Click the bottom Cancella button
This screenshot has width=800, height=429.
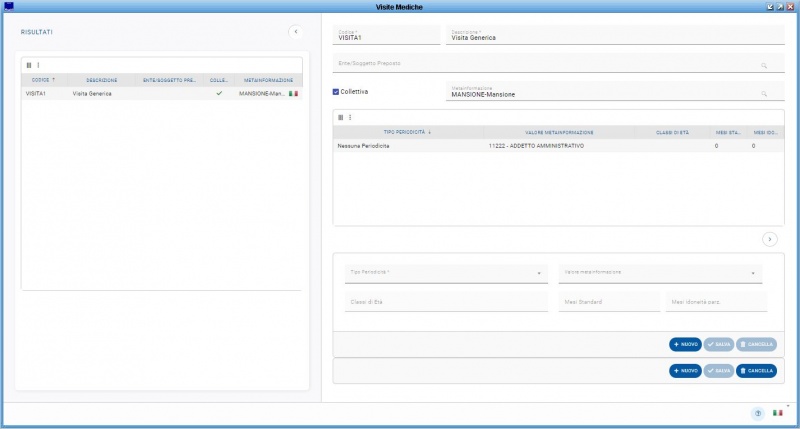[x=756, y=370]
